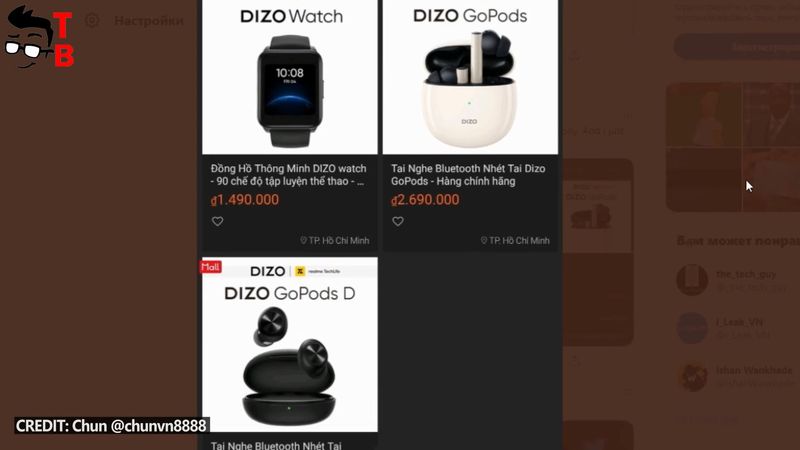Open the DIZO GoPods D product image
The height and width of the screenshot is (450, 800).
click(x=290, y=344)
